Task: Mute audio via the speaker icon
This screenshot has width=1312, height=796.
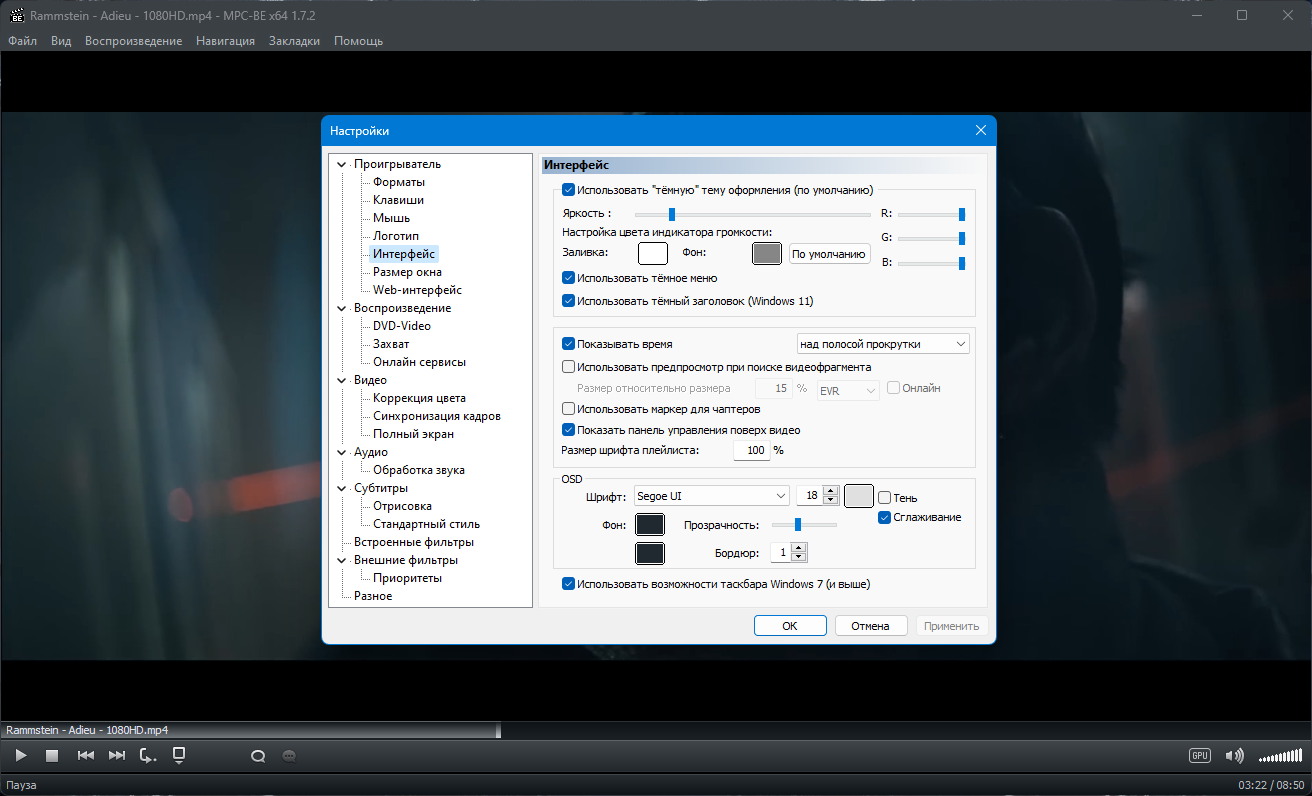Action: [1235, 755]
